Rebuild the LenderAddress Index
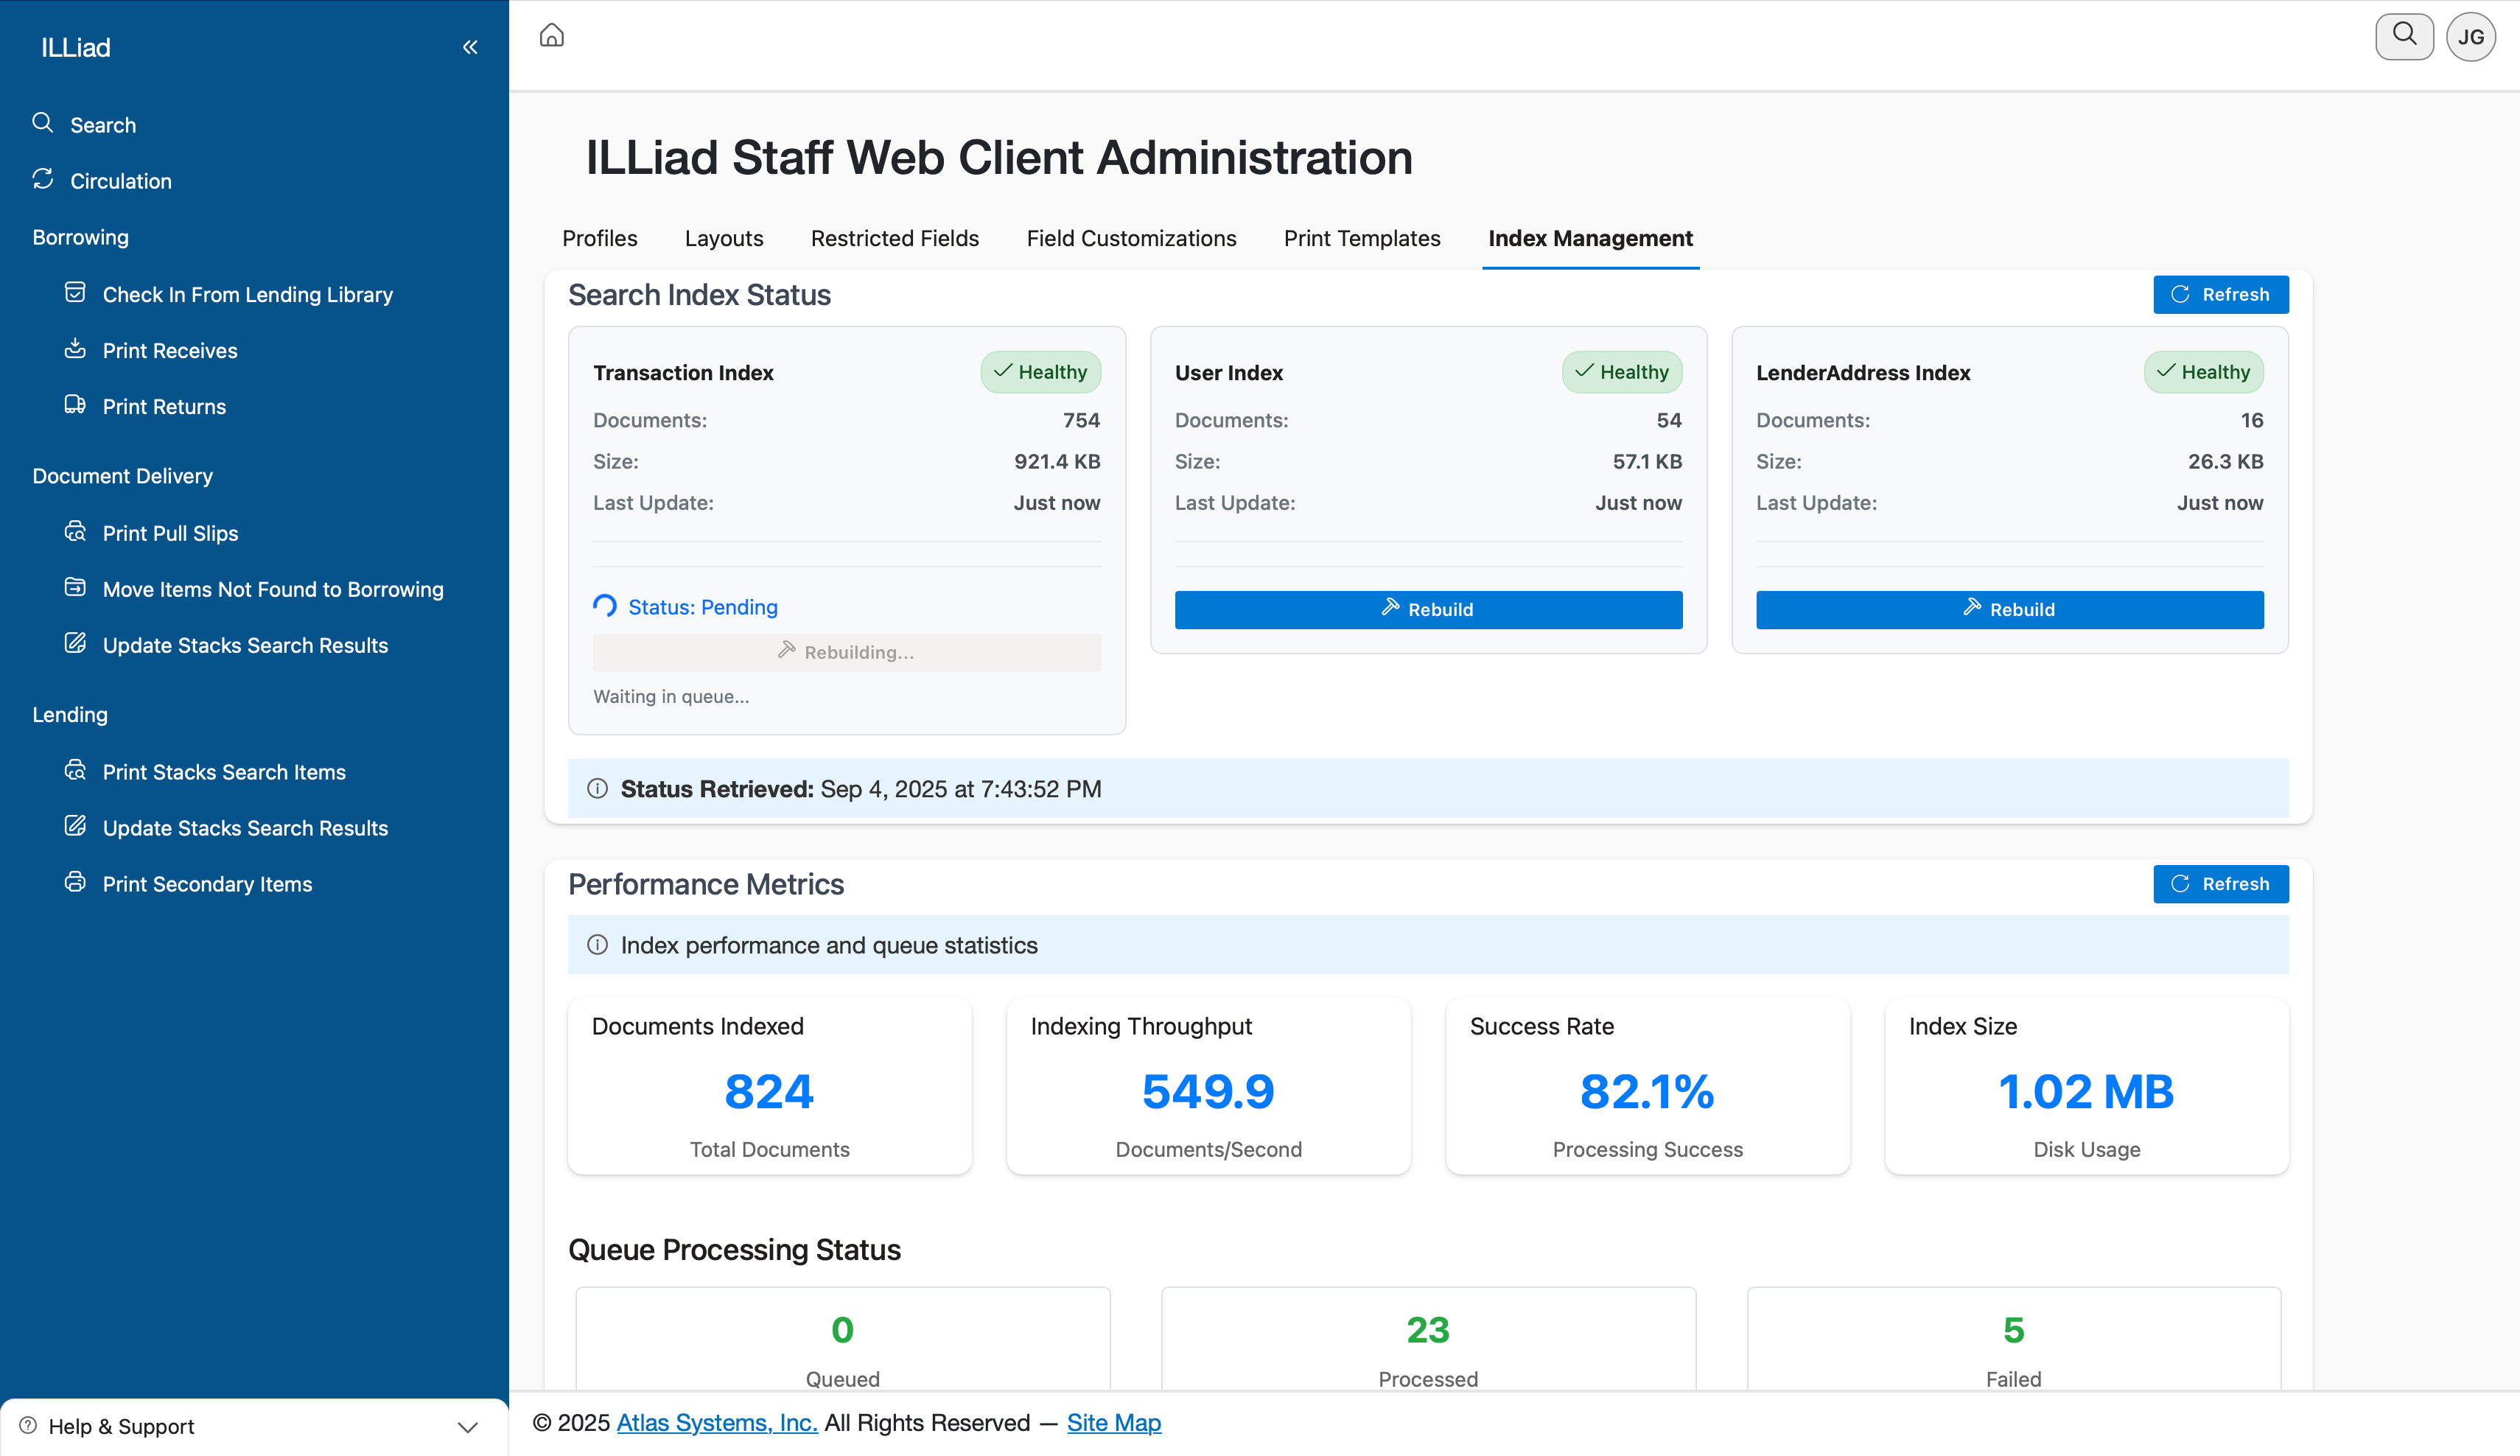This screenshot has width=2520, height=1456. pos(2009,609)
